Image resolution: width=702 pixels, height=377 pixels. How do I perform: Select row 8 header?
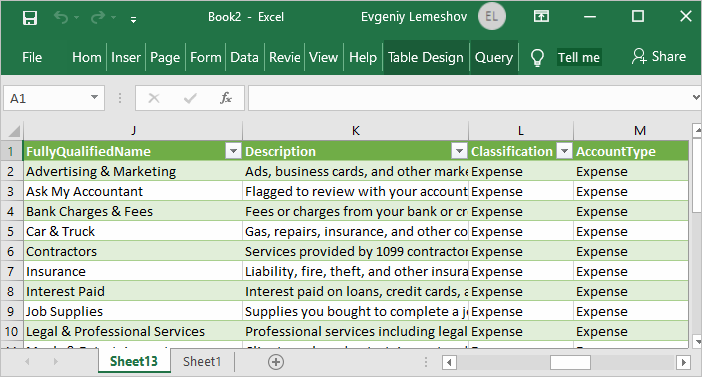point(11,291)
